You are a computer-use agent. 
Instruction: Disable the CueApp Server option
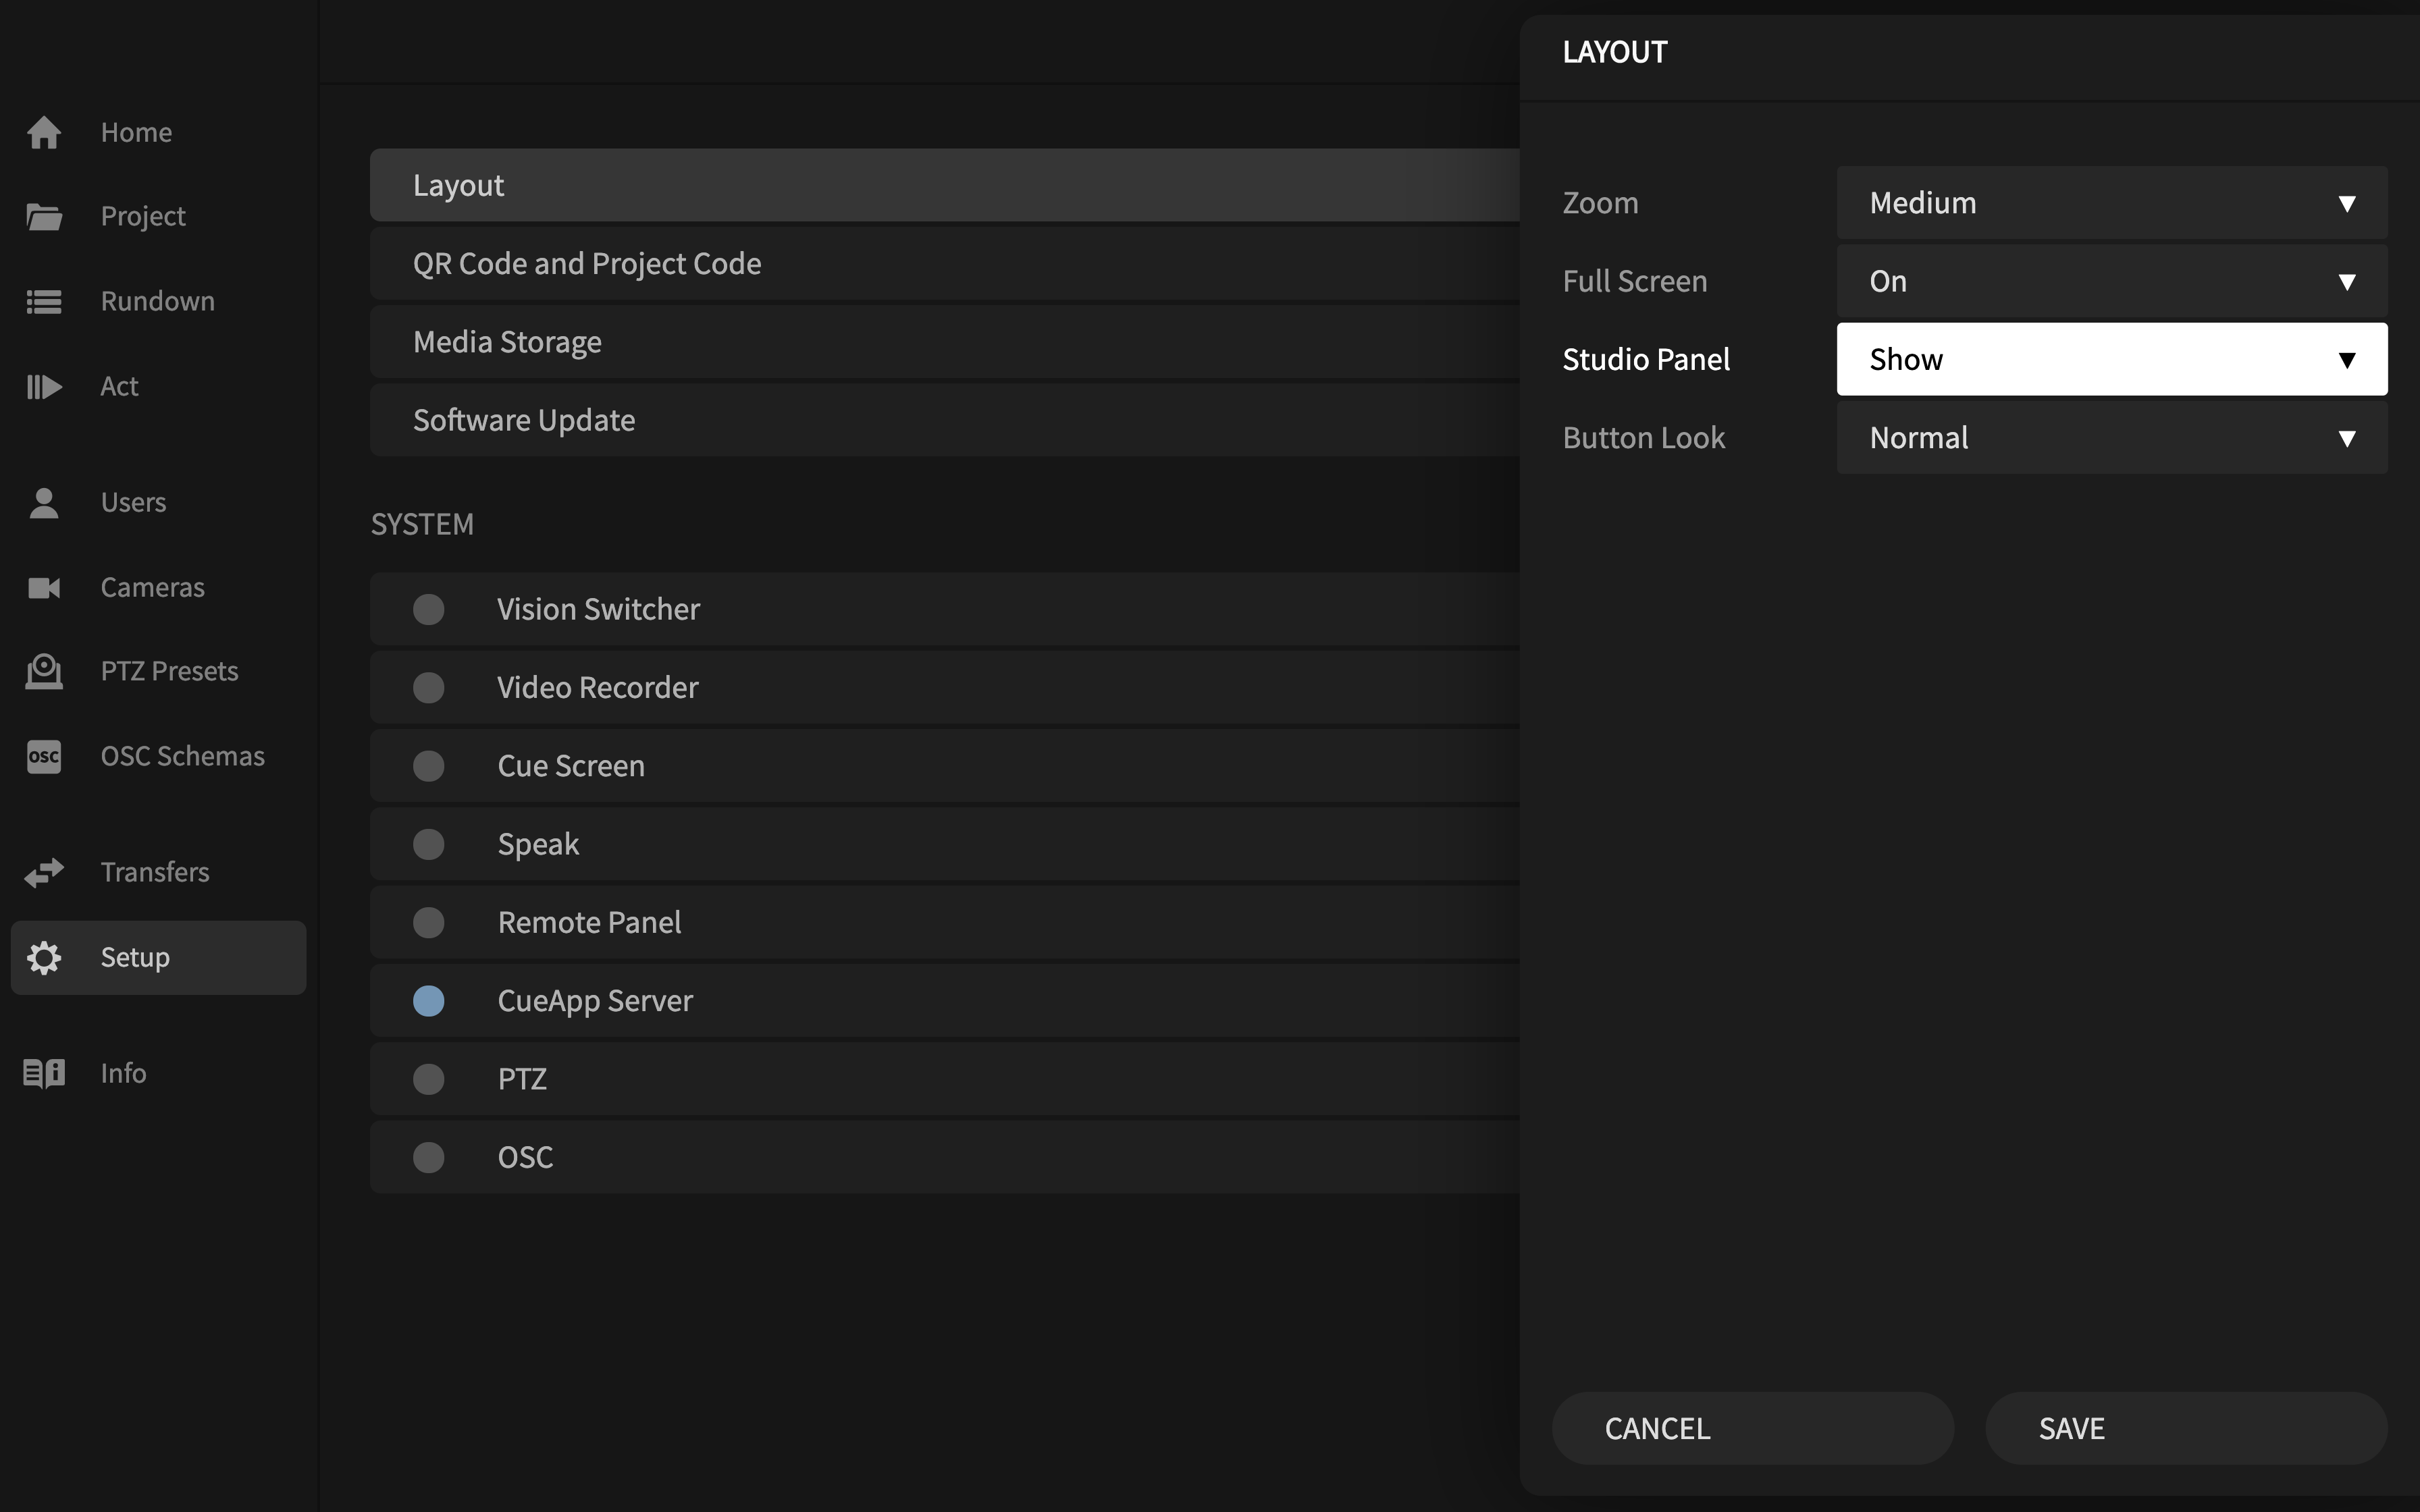429,1000
